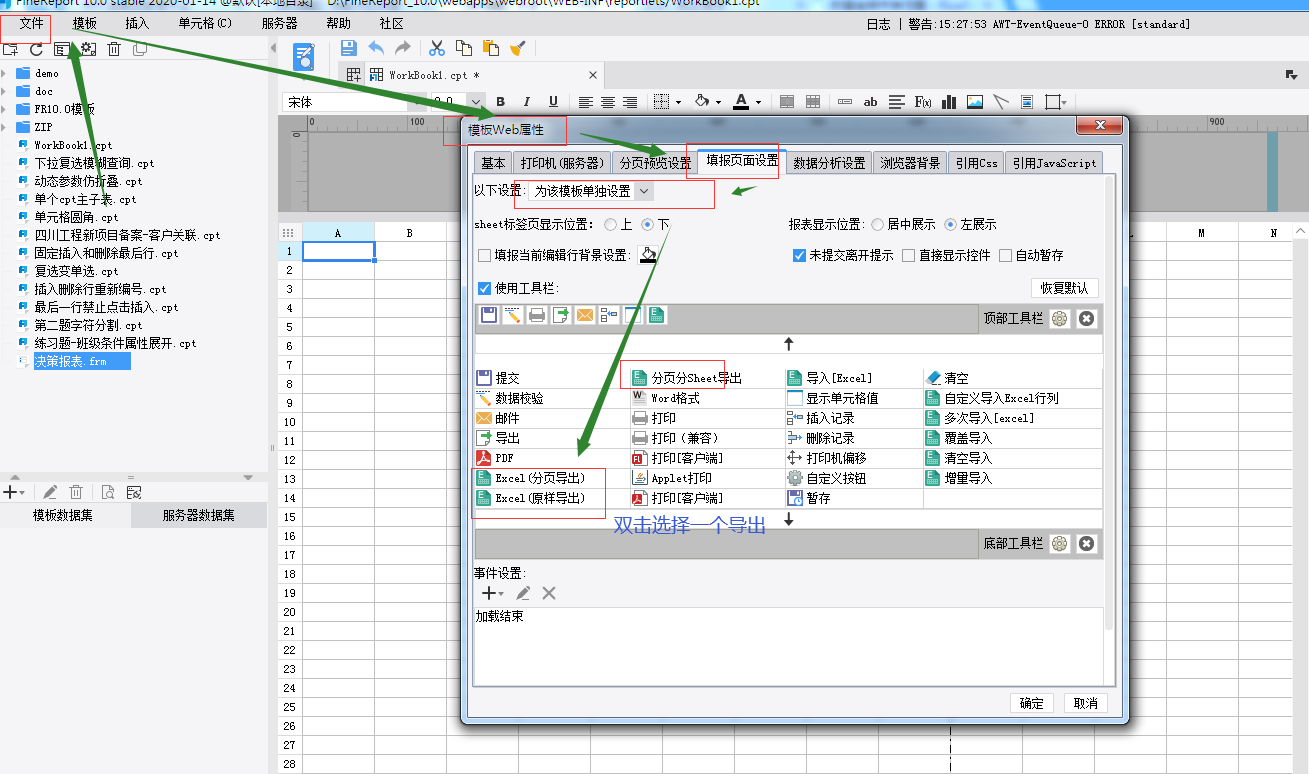The height and width of the screenshot is (774, 1309).
Task: Click the 确定 button
Action: click(1031, 703)
